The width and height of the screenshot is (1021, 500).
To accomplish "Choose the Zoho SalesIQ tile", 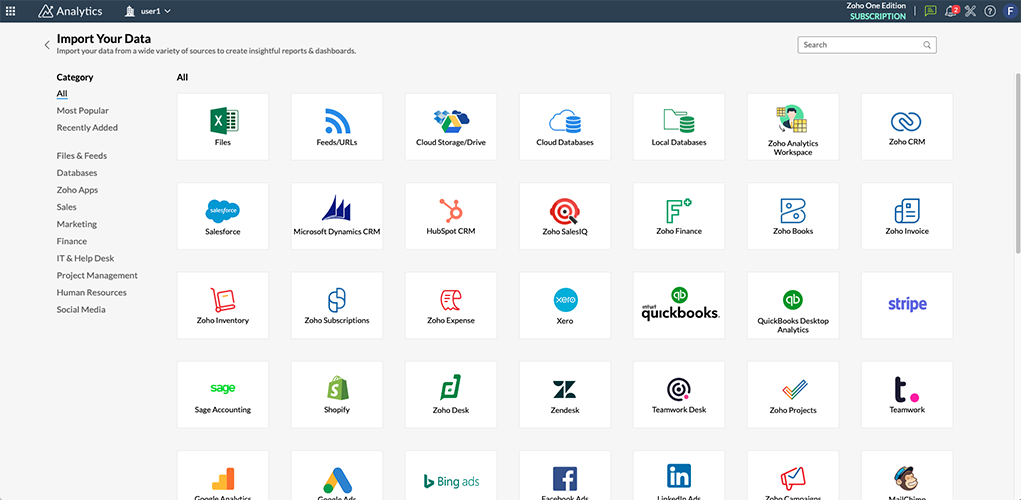I will pyautogui.click(x=565, y=216).
